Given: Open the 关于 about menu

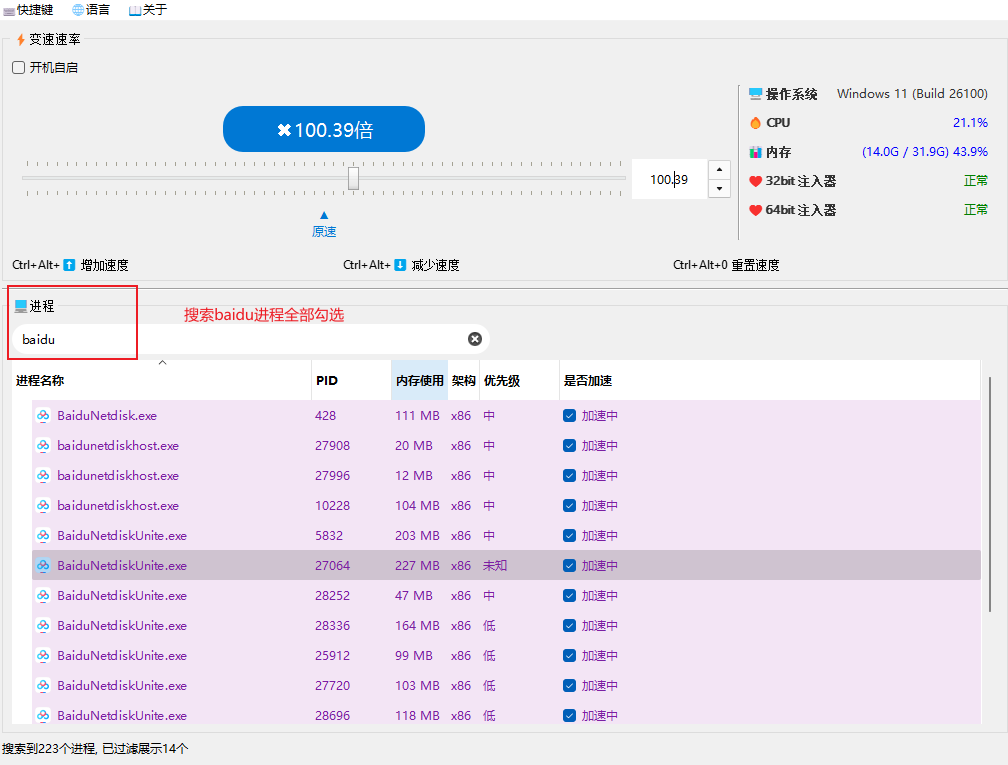Looking at the screenshot, I should (148, 10).
